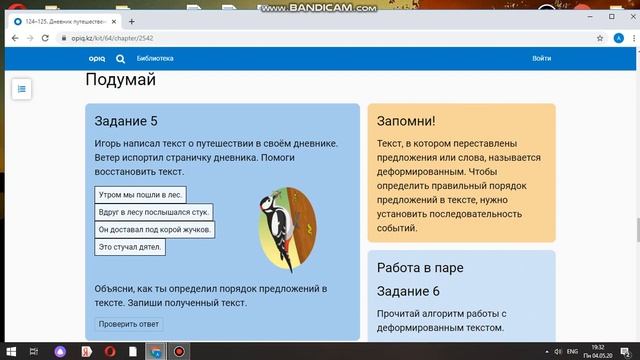
Task: Select sentence 'Вдруг в лесу послышался стук.'
Action: (154, 212)
